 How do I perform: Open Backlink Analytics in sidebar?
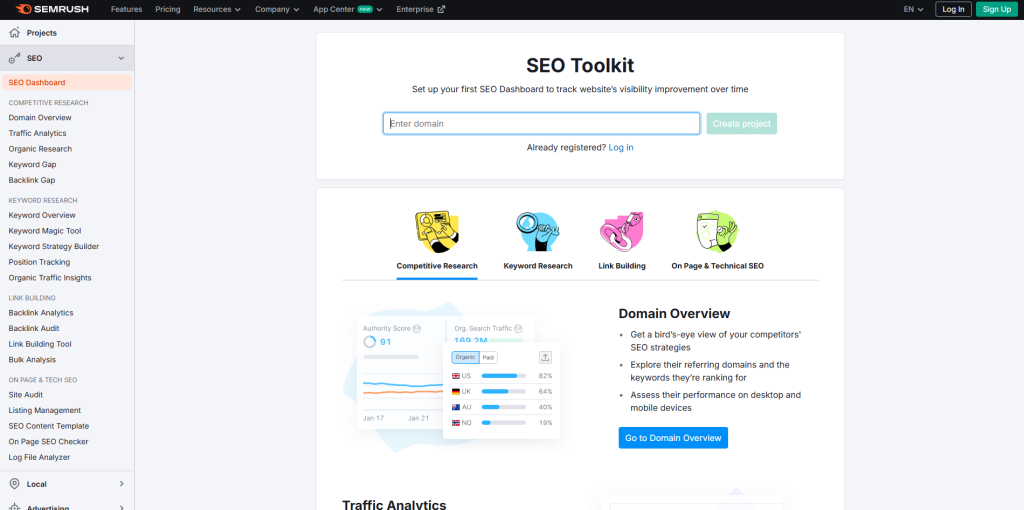point(41,313)
